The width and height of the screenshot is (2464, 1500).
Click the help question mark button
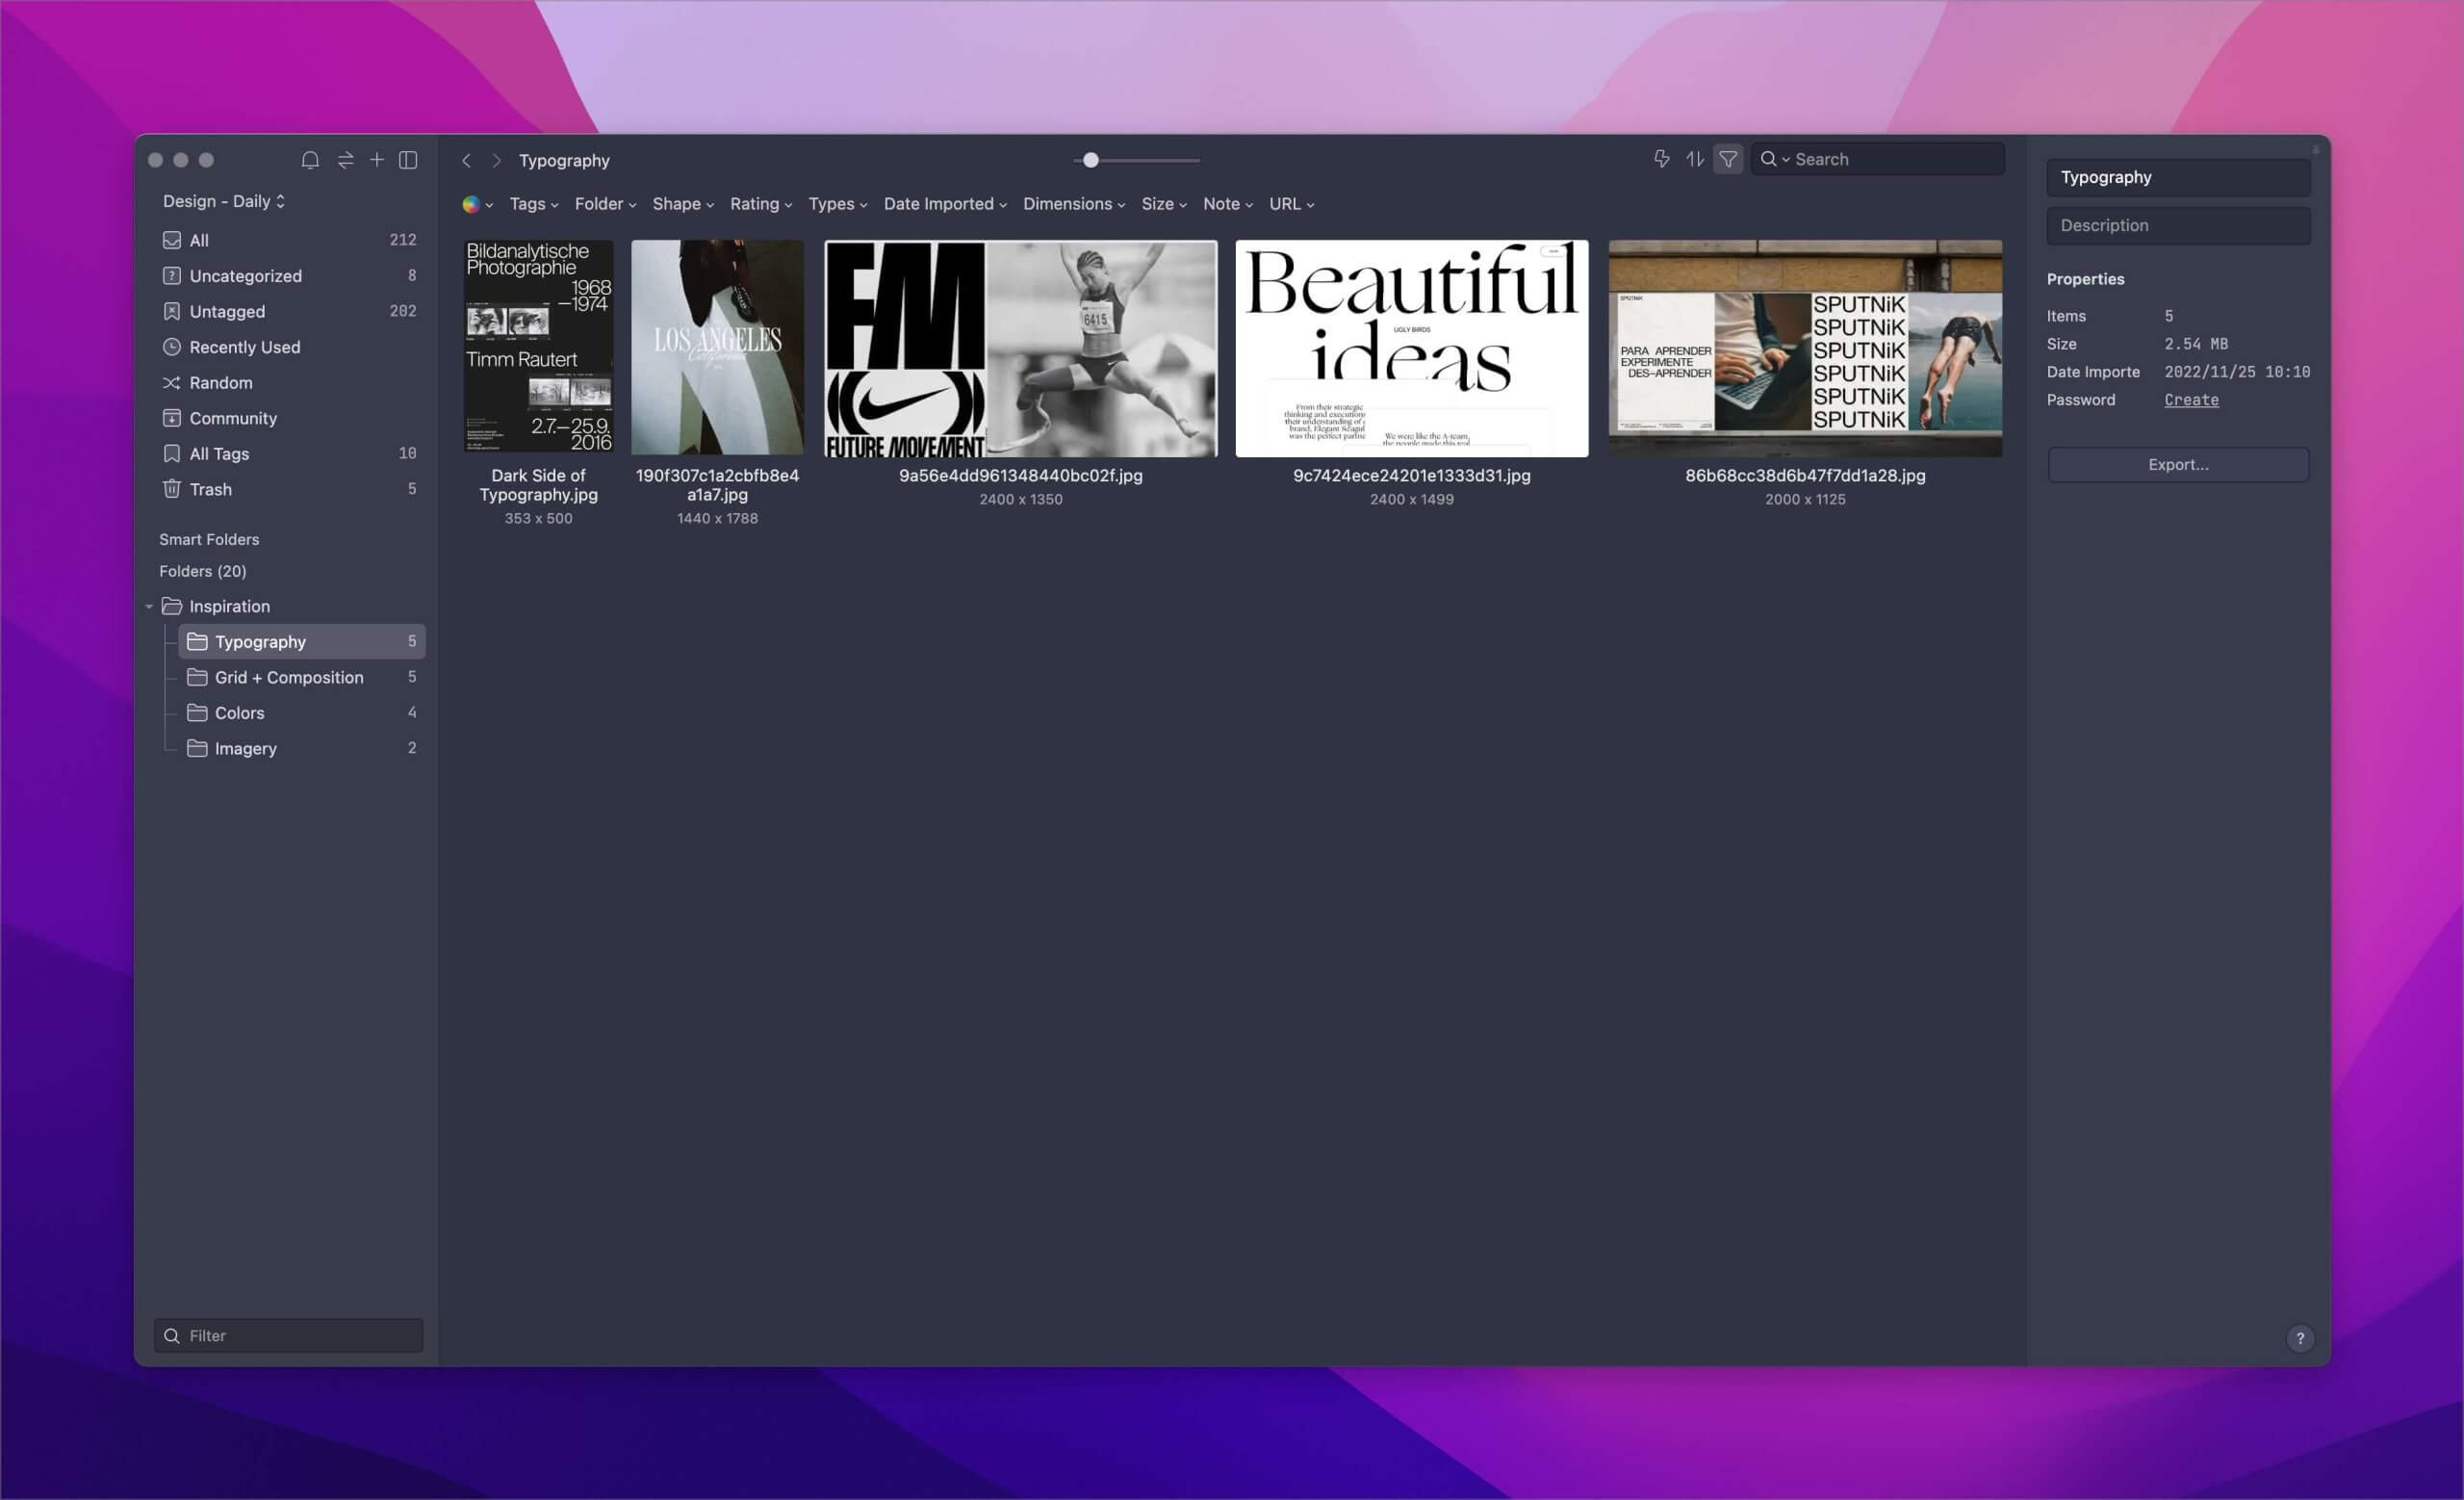[2300, 1338]
